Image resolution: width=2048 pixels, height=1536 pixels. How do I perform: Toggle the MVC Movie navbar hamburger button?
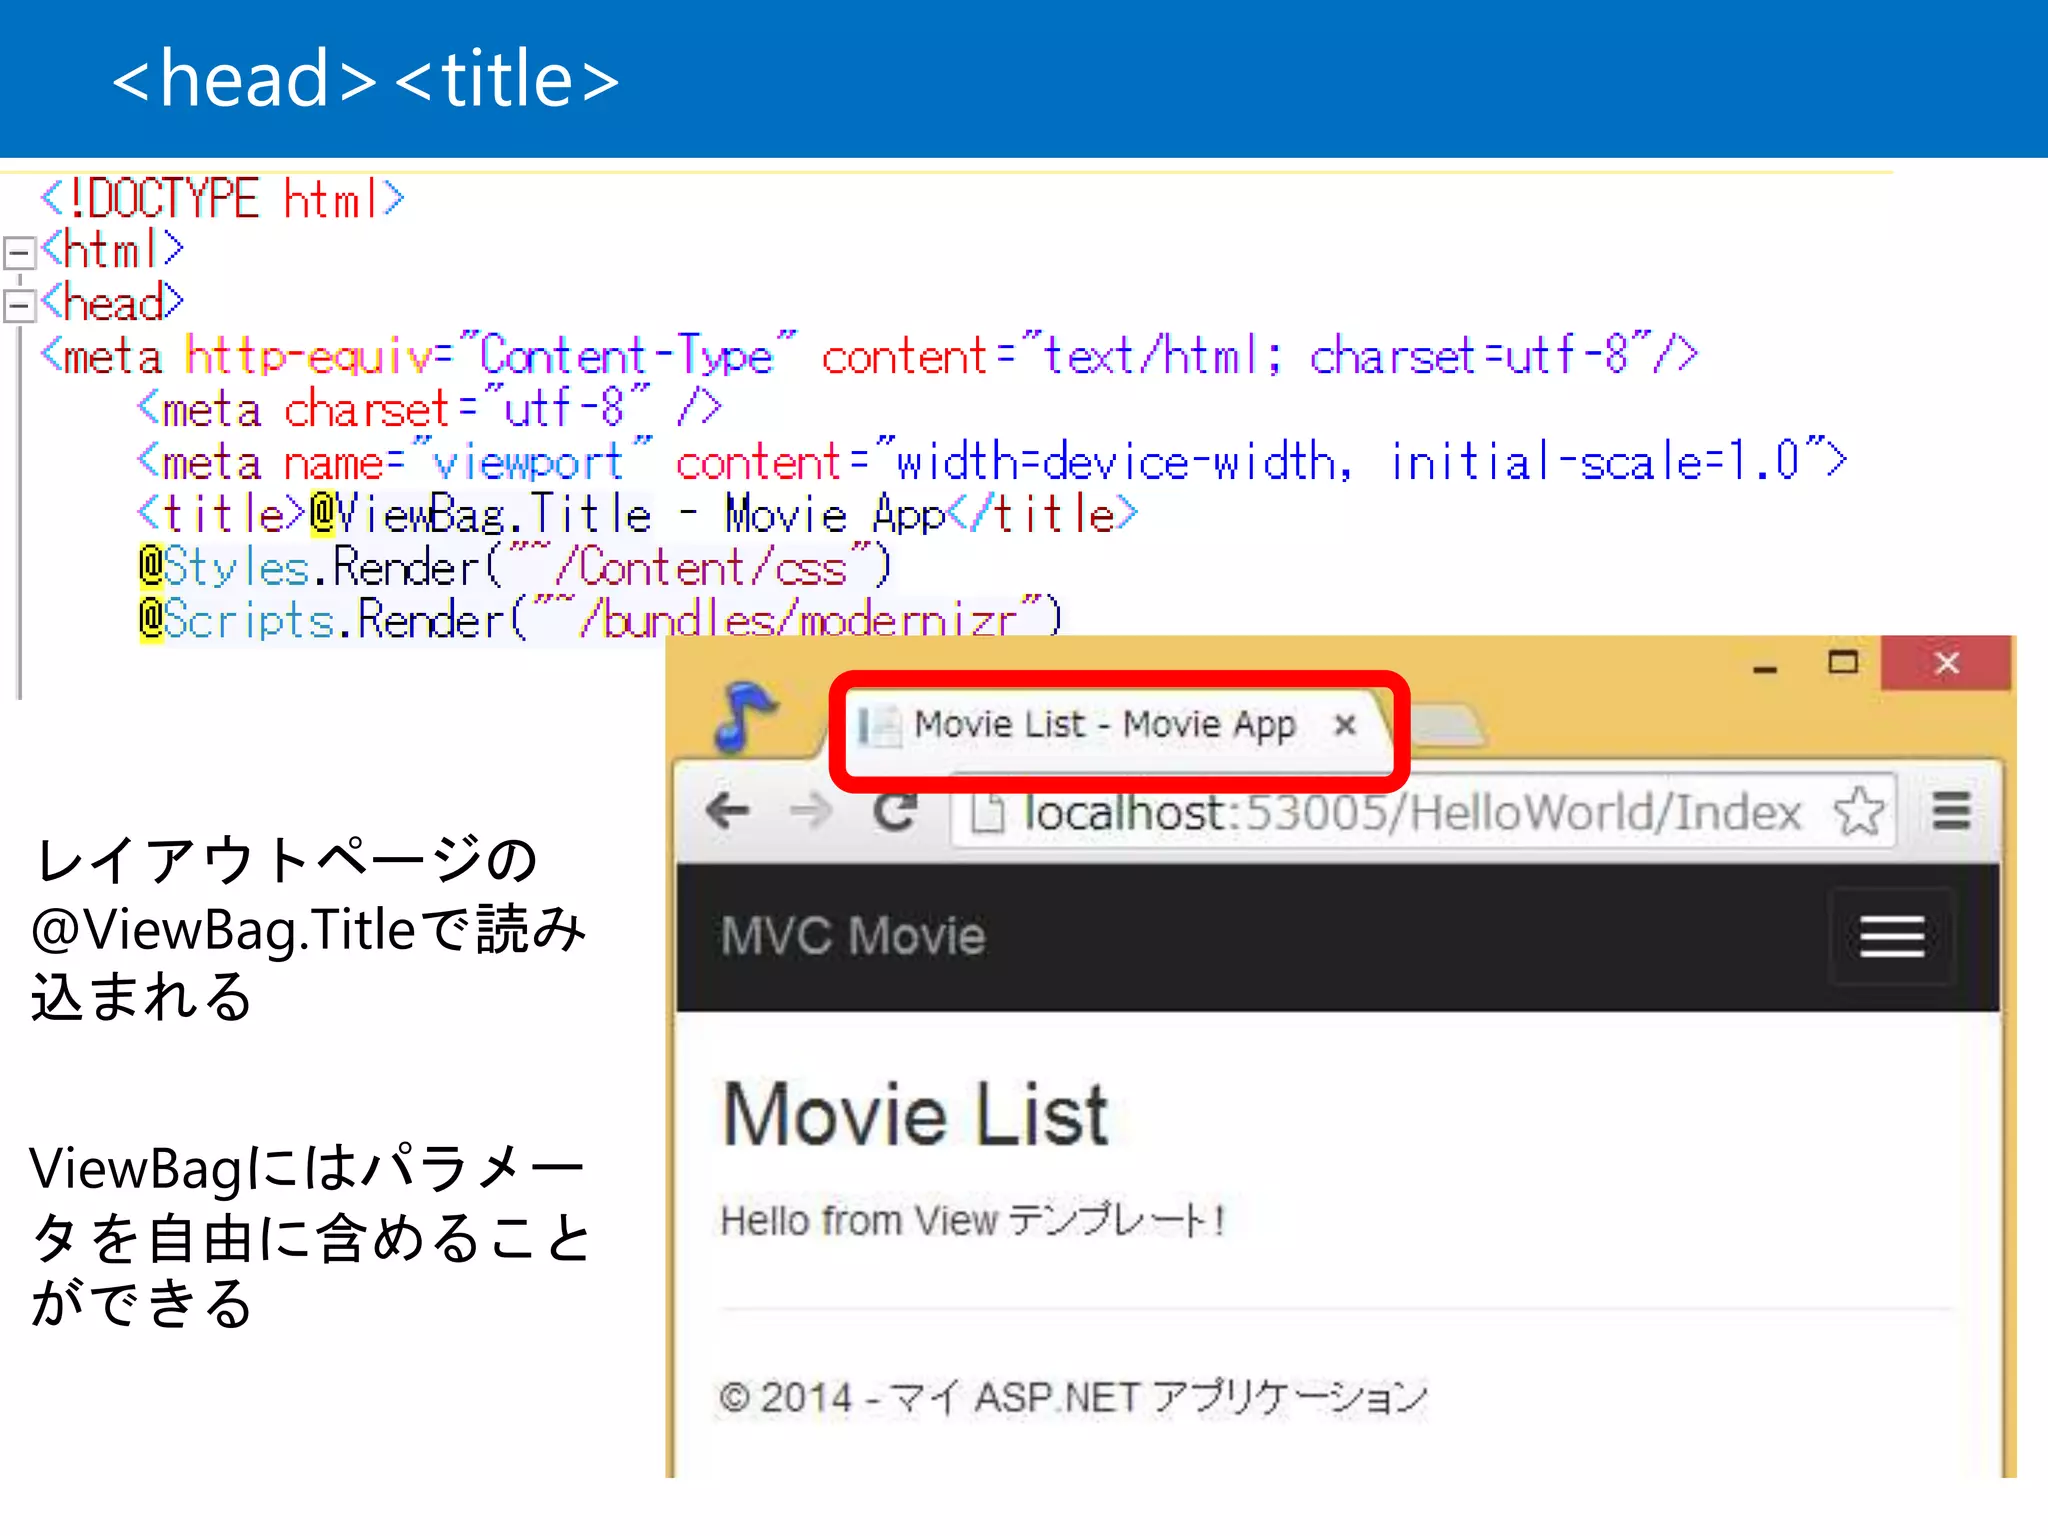[1892, 937]
